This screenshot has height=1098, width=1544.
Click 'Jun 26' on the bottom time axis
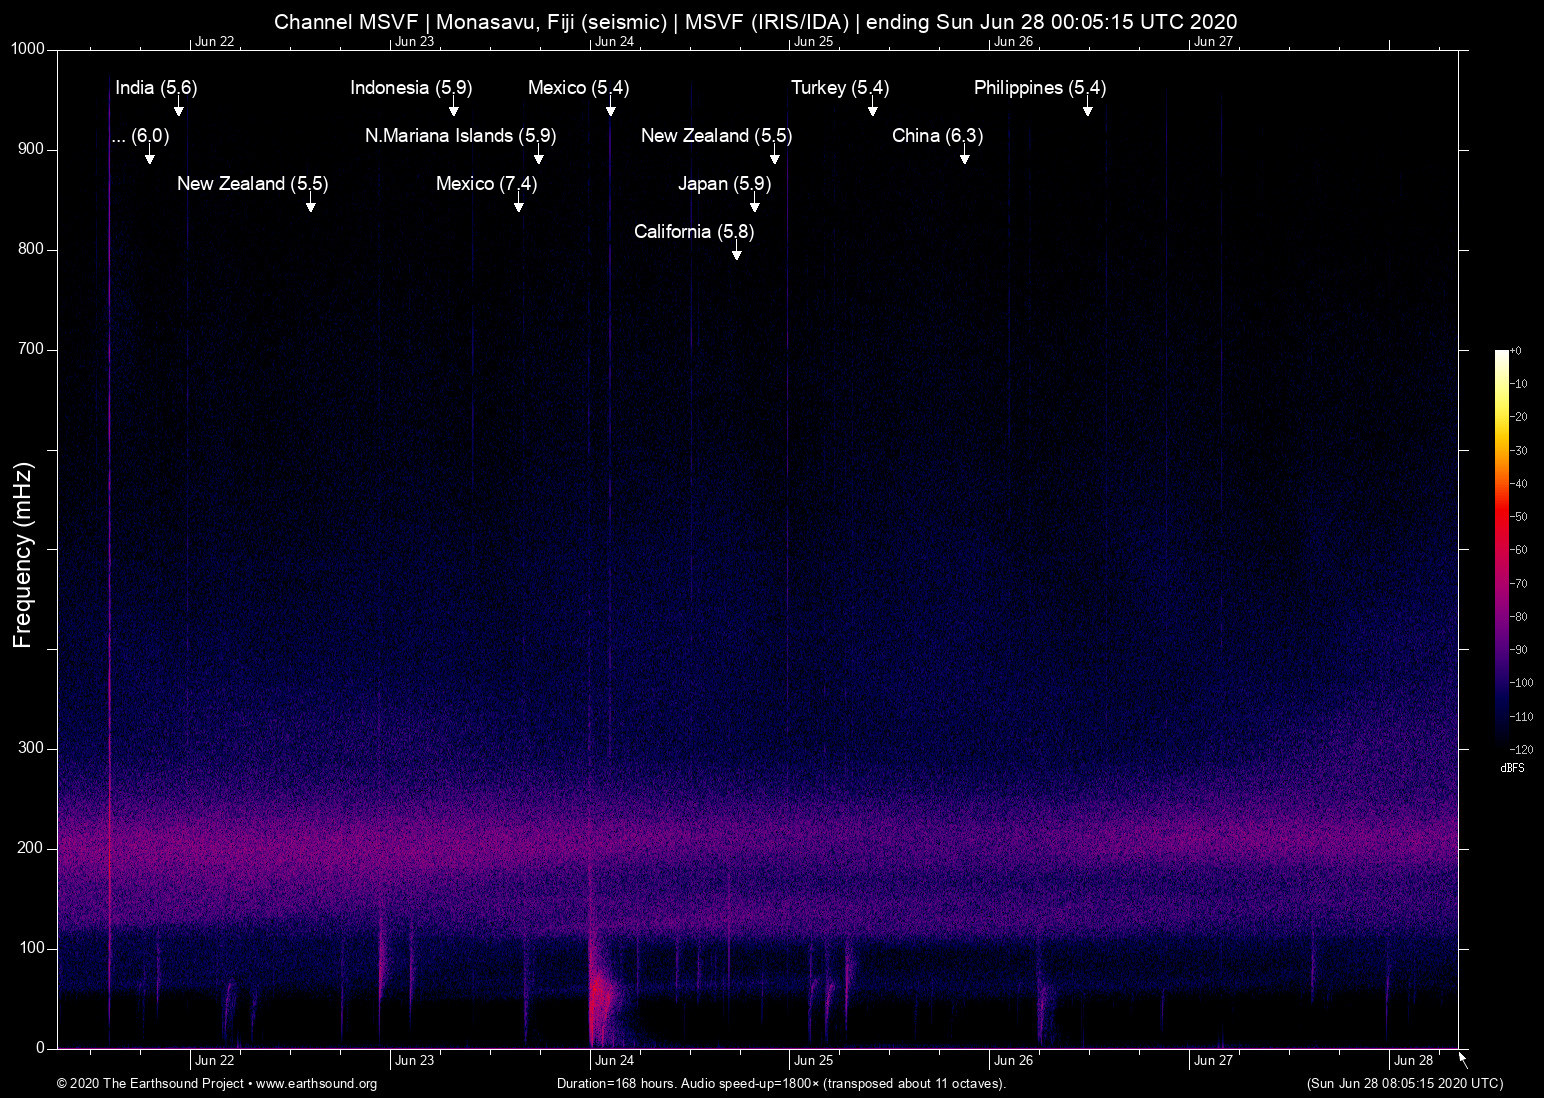[1014, 1061]
